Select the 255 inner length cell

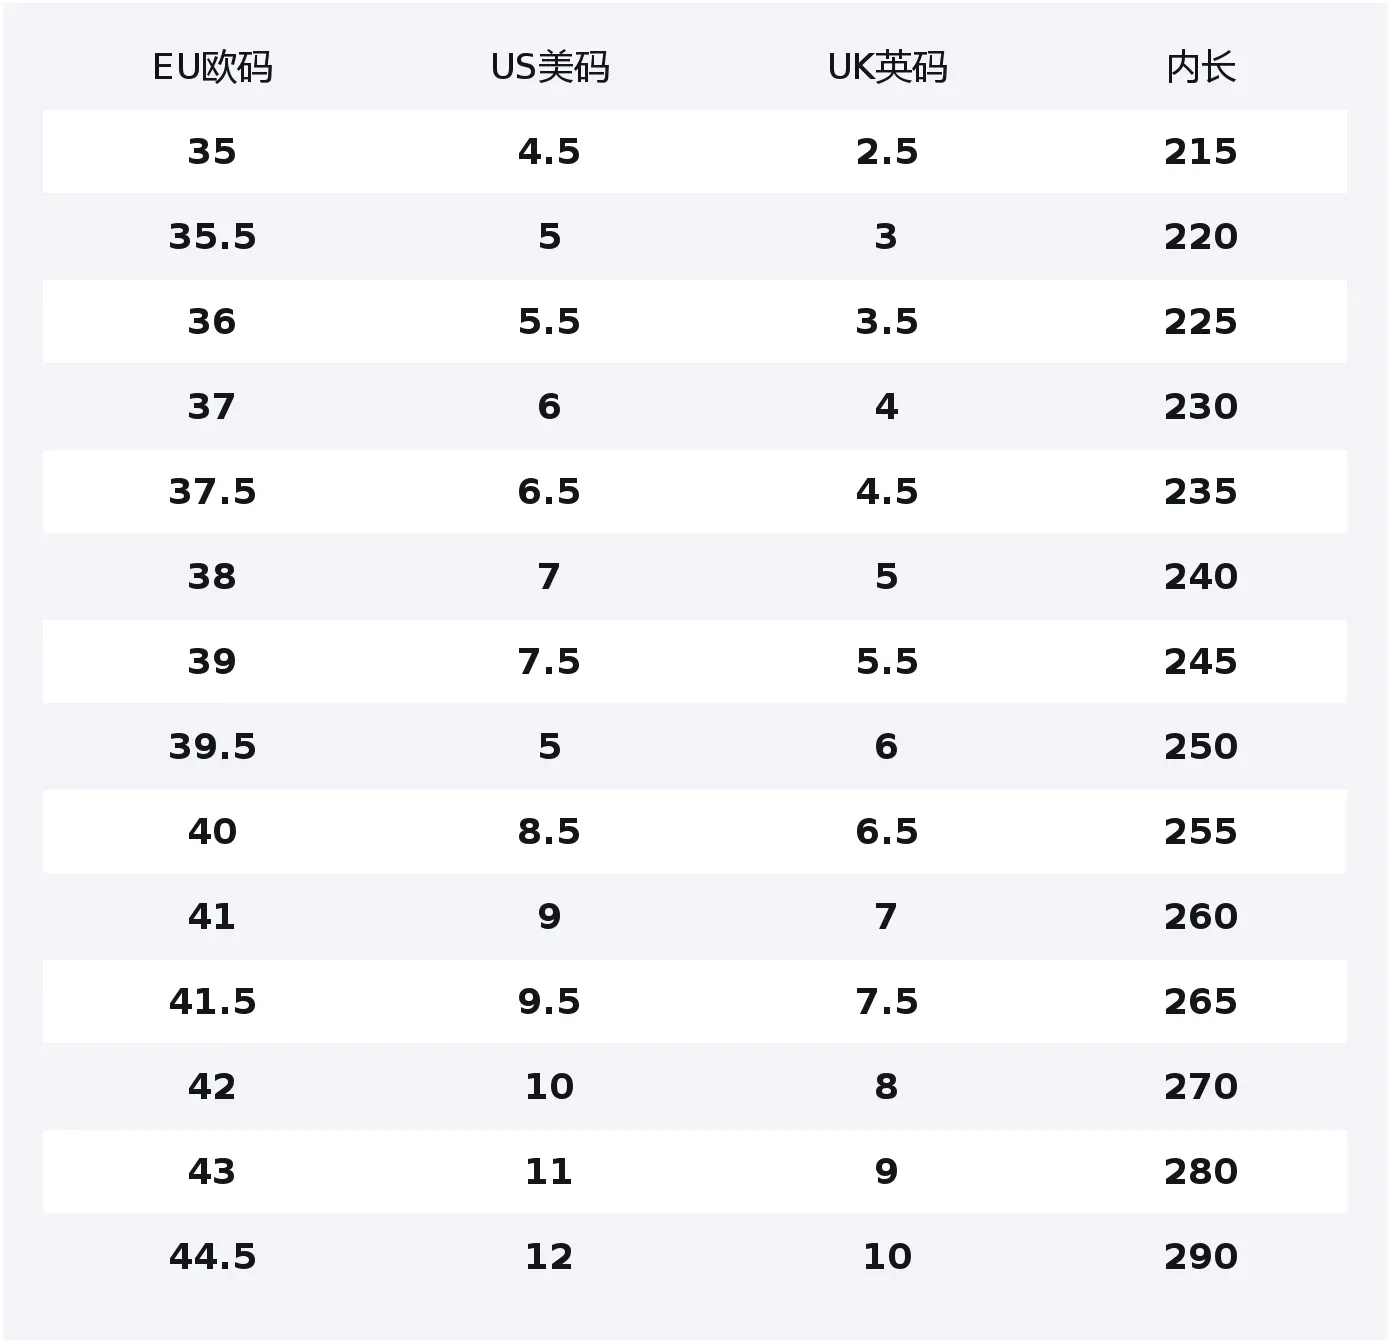click(1200, 832)
